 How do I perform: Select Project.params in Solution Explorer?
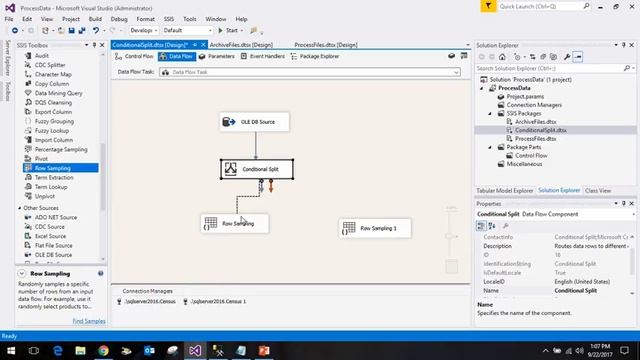click(525, 97)
